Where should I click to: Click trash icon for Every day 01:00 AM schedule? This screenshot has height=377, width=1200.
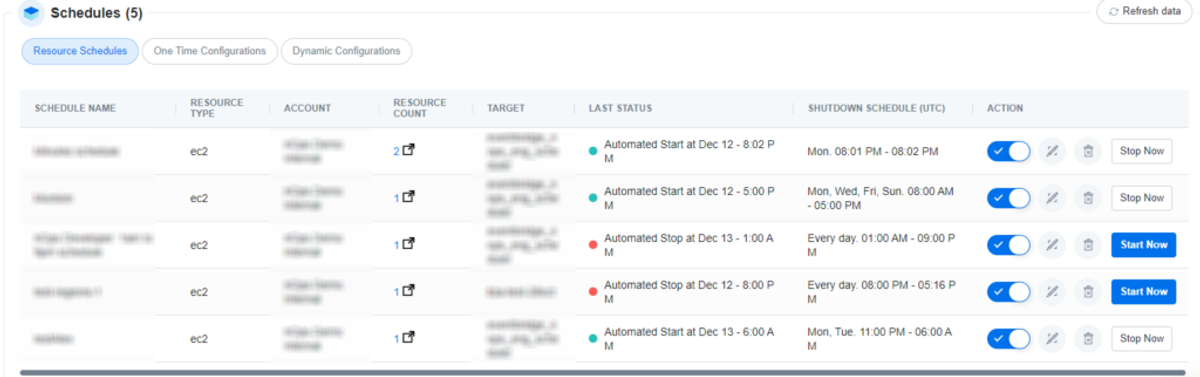click(1088, 245)
